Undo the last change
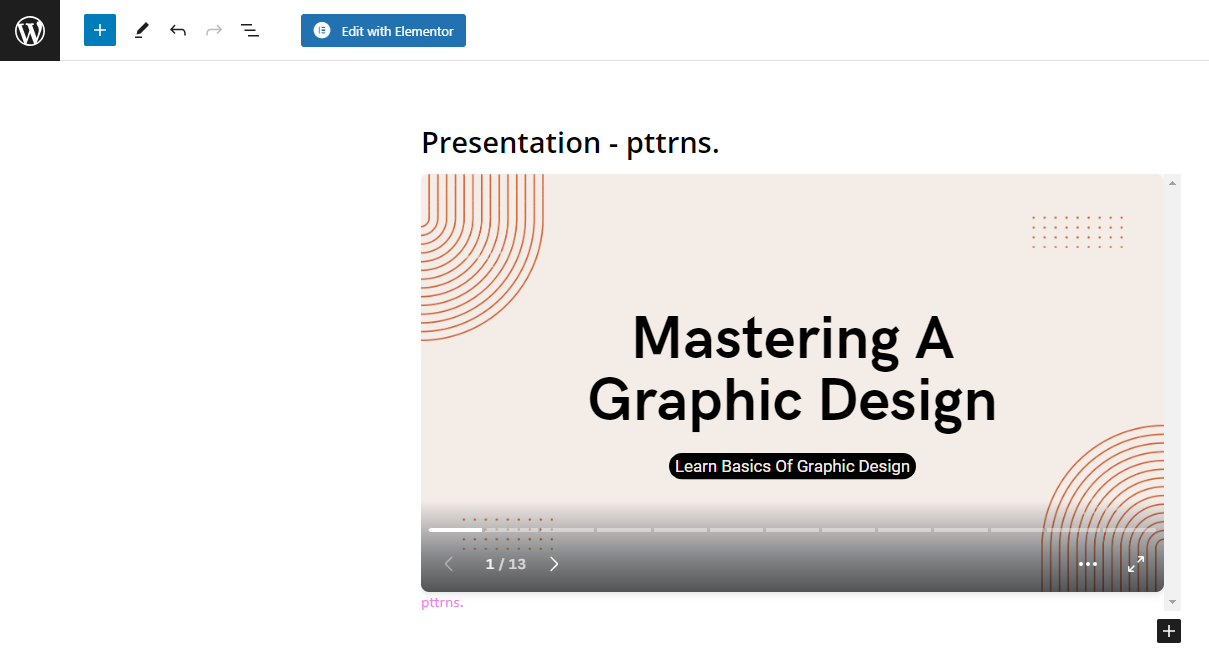1209x653 pixels. (178, 31)
